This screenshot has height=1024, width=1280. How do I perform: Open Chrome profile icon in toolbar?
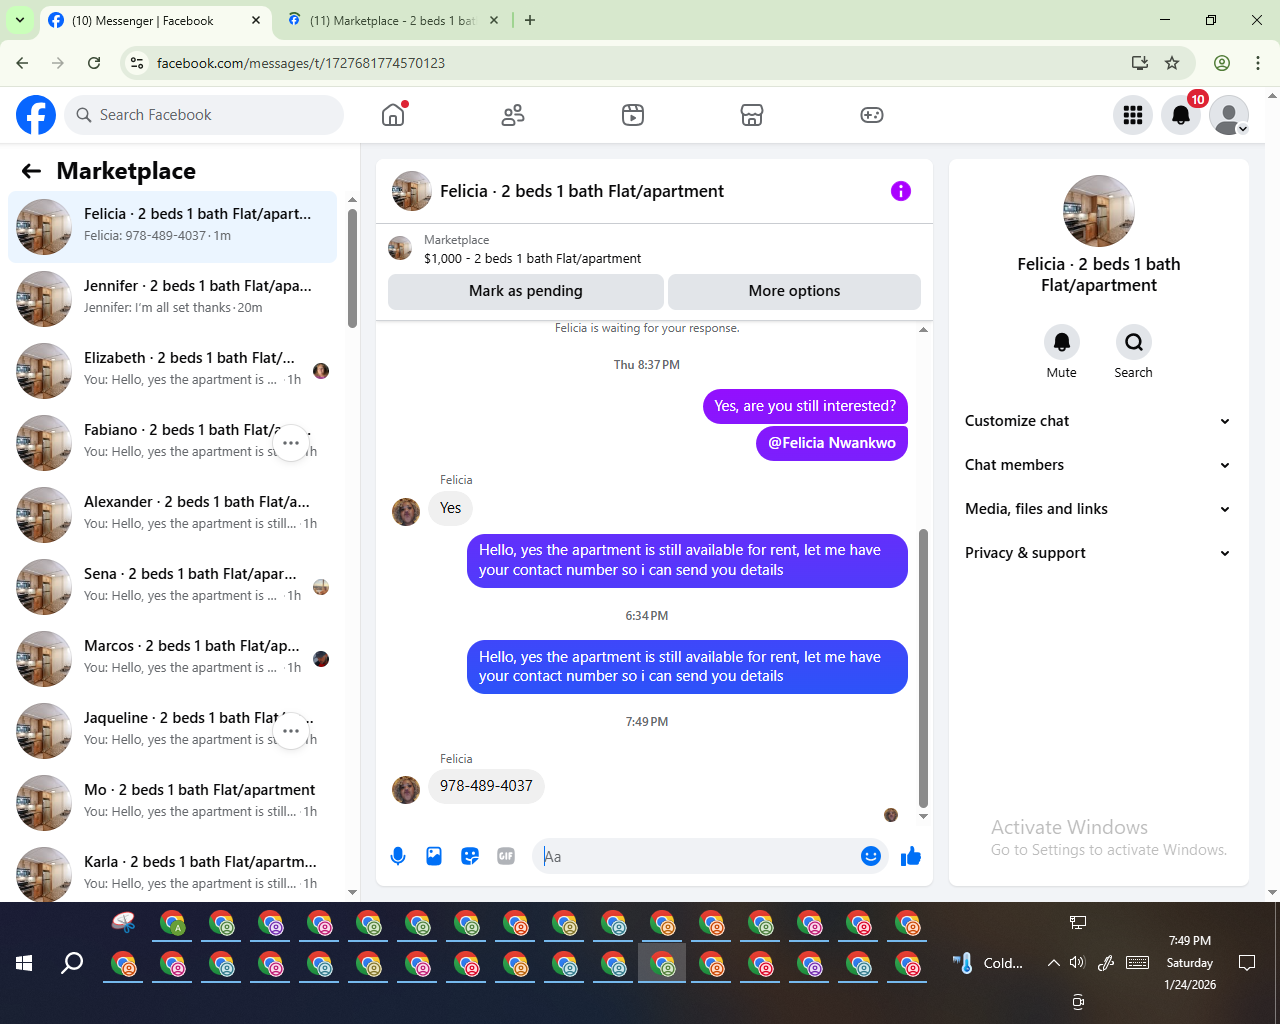pos(1222,63)
